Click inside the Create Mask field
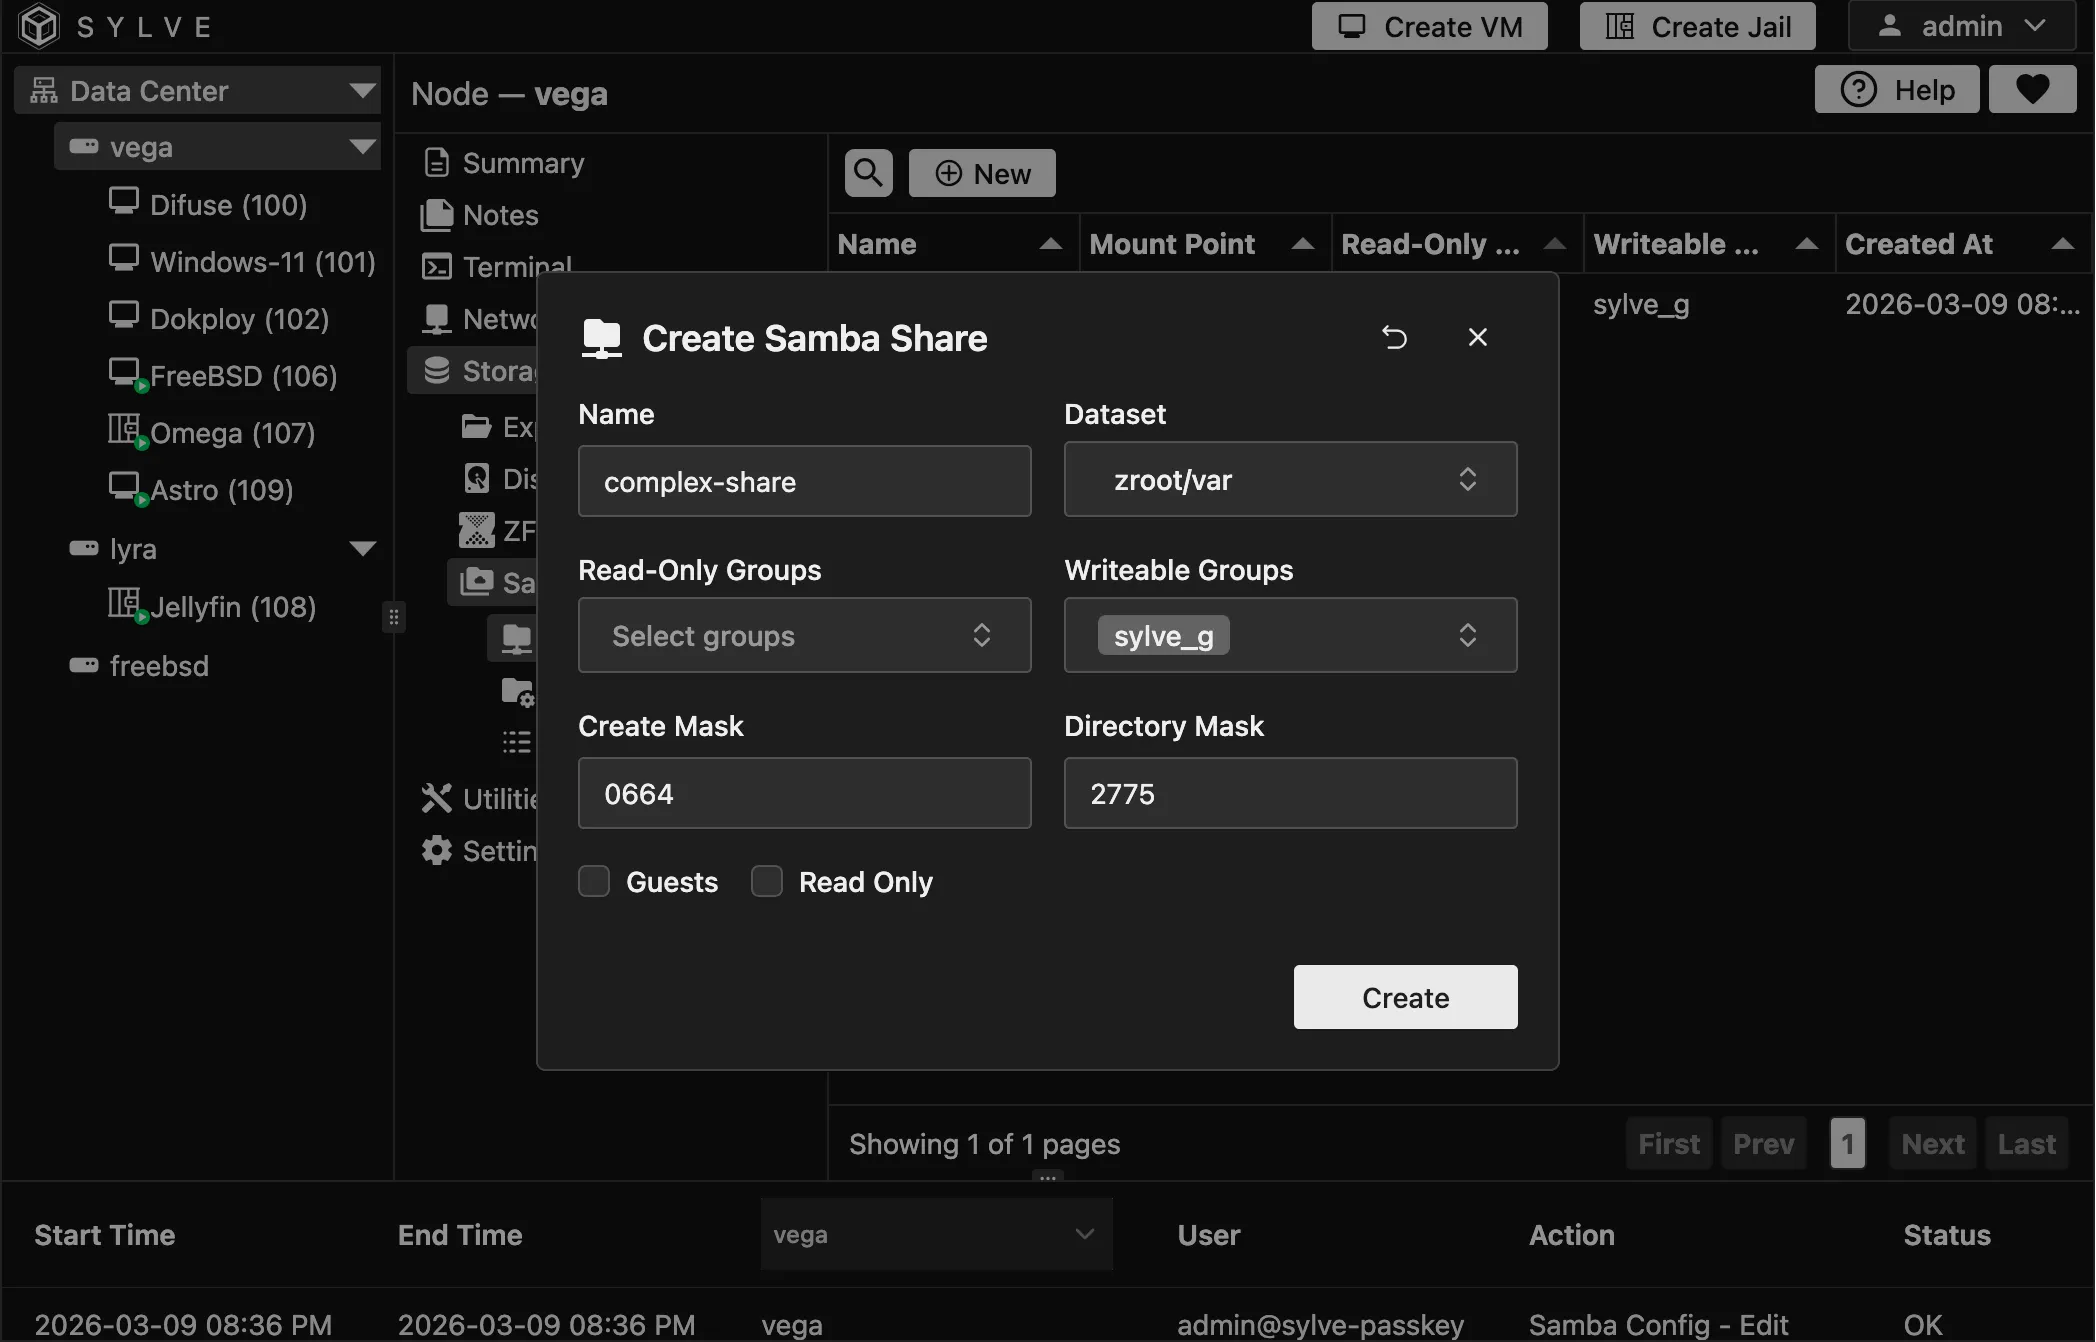This screenshot has width=2096, height=1342. pos(803,793)
